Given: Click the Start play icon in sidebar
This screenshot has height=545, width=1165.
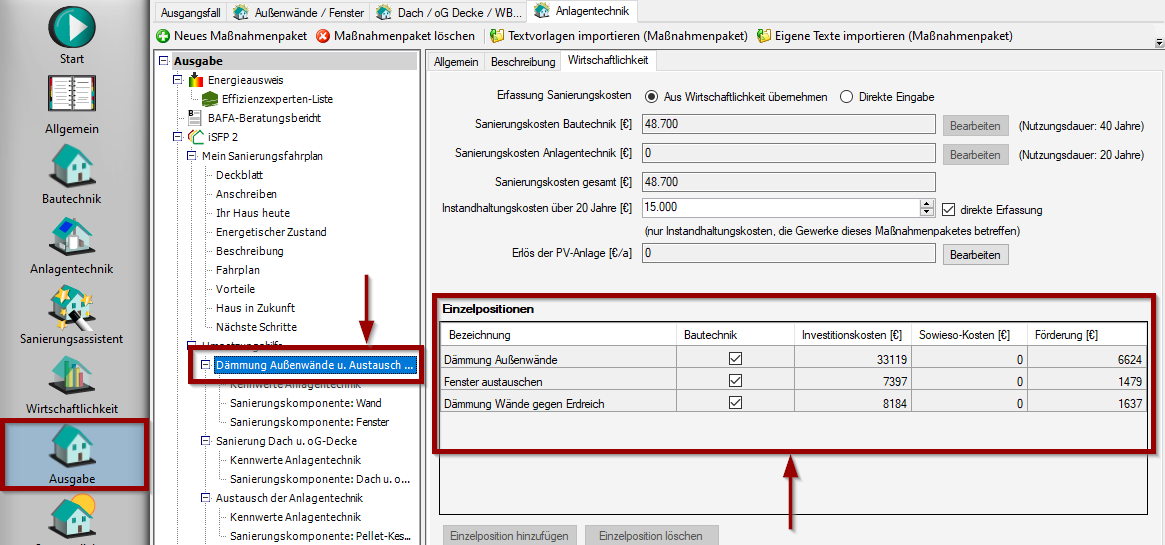Looking at the screenshot, I should (x=72, y=27).
